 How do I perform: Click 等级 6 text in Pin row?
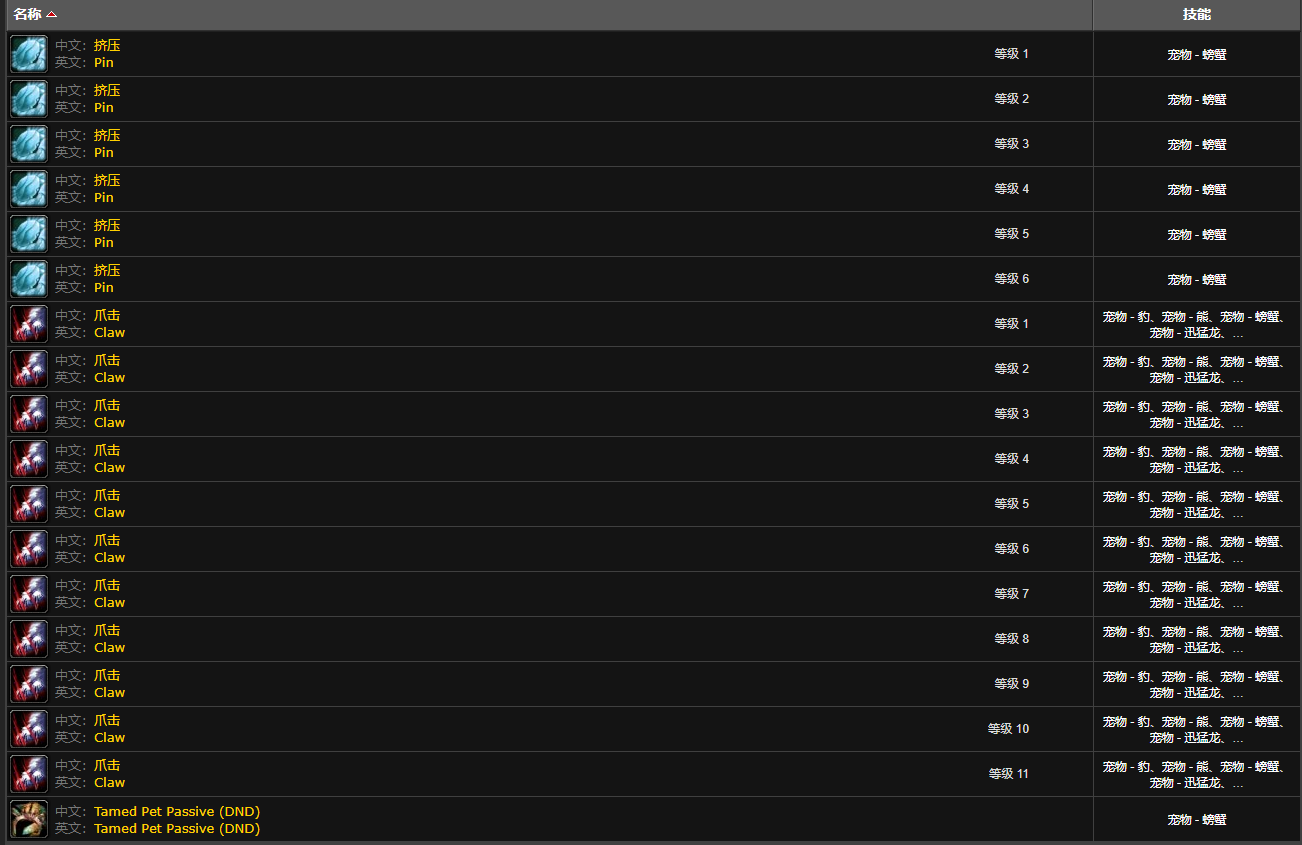(x=1011, y=279)
